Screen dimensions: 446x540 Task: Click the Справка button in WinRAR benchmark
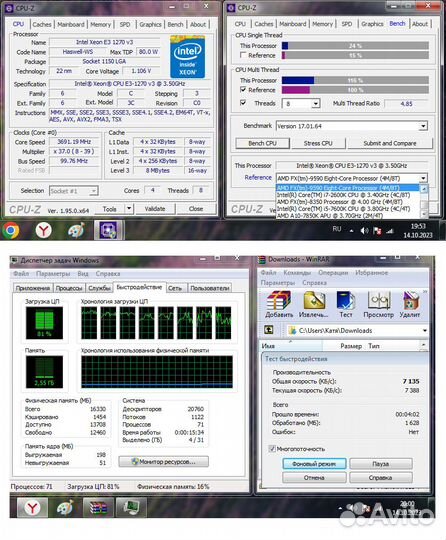pos(381,478)
